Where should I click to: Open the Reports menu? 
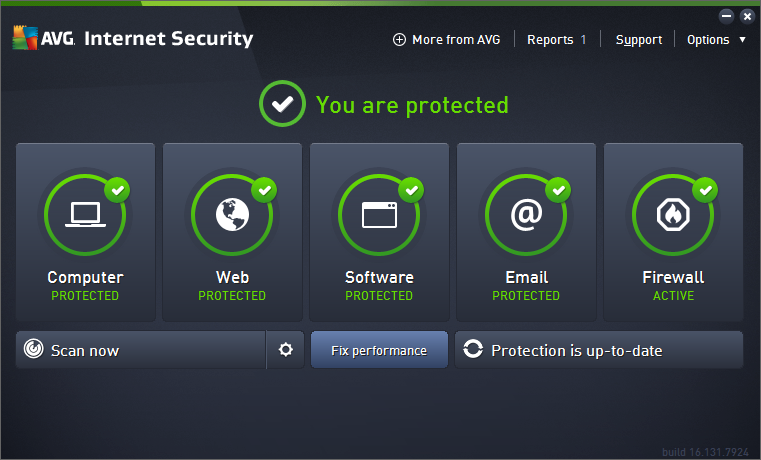click(x=556, y=40)
